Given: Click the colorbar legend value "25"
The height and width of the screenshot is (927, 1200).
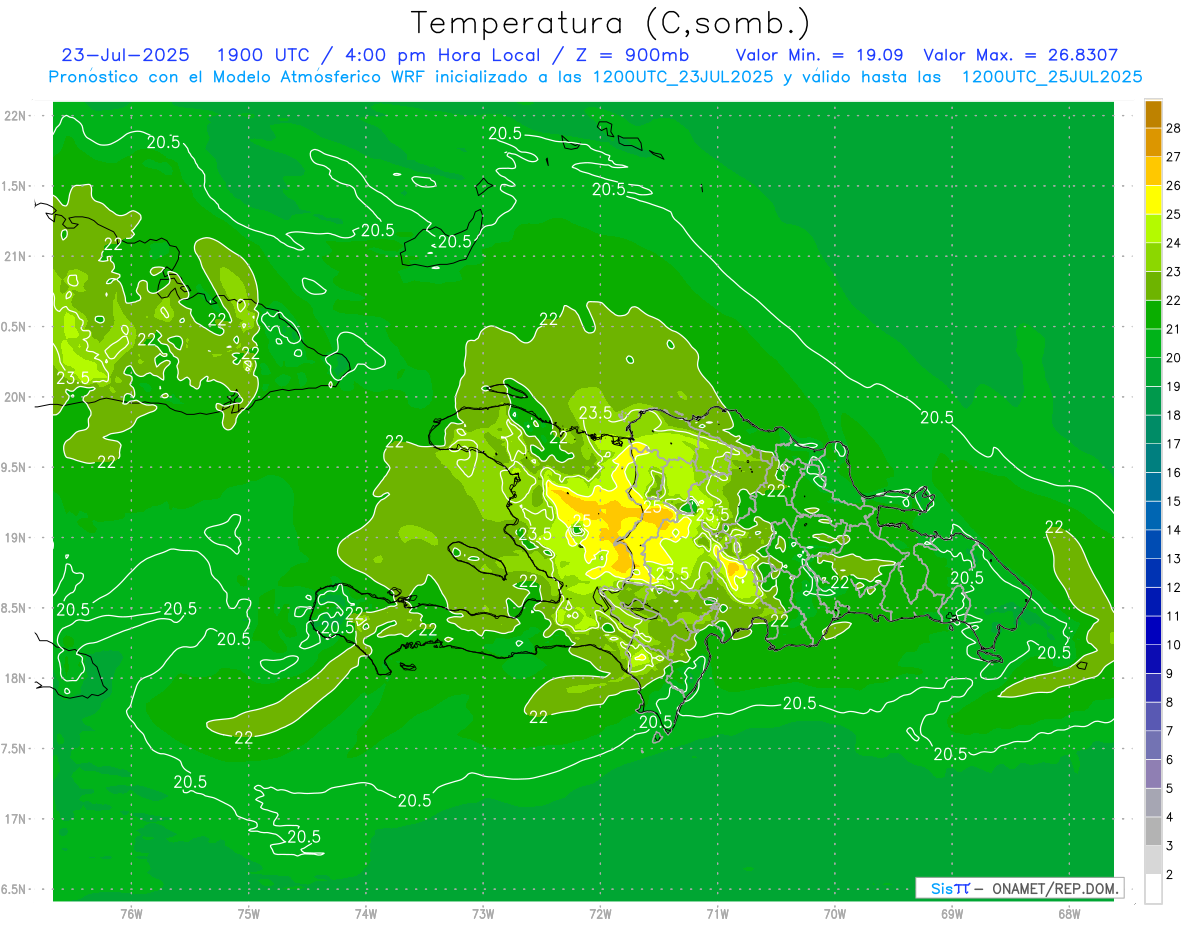Looking at the screenshot, I should 1174,214.
